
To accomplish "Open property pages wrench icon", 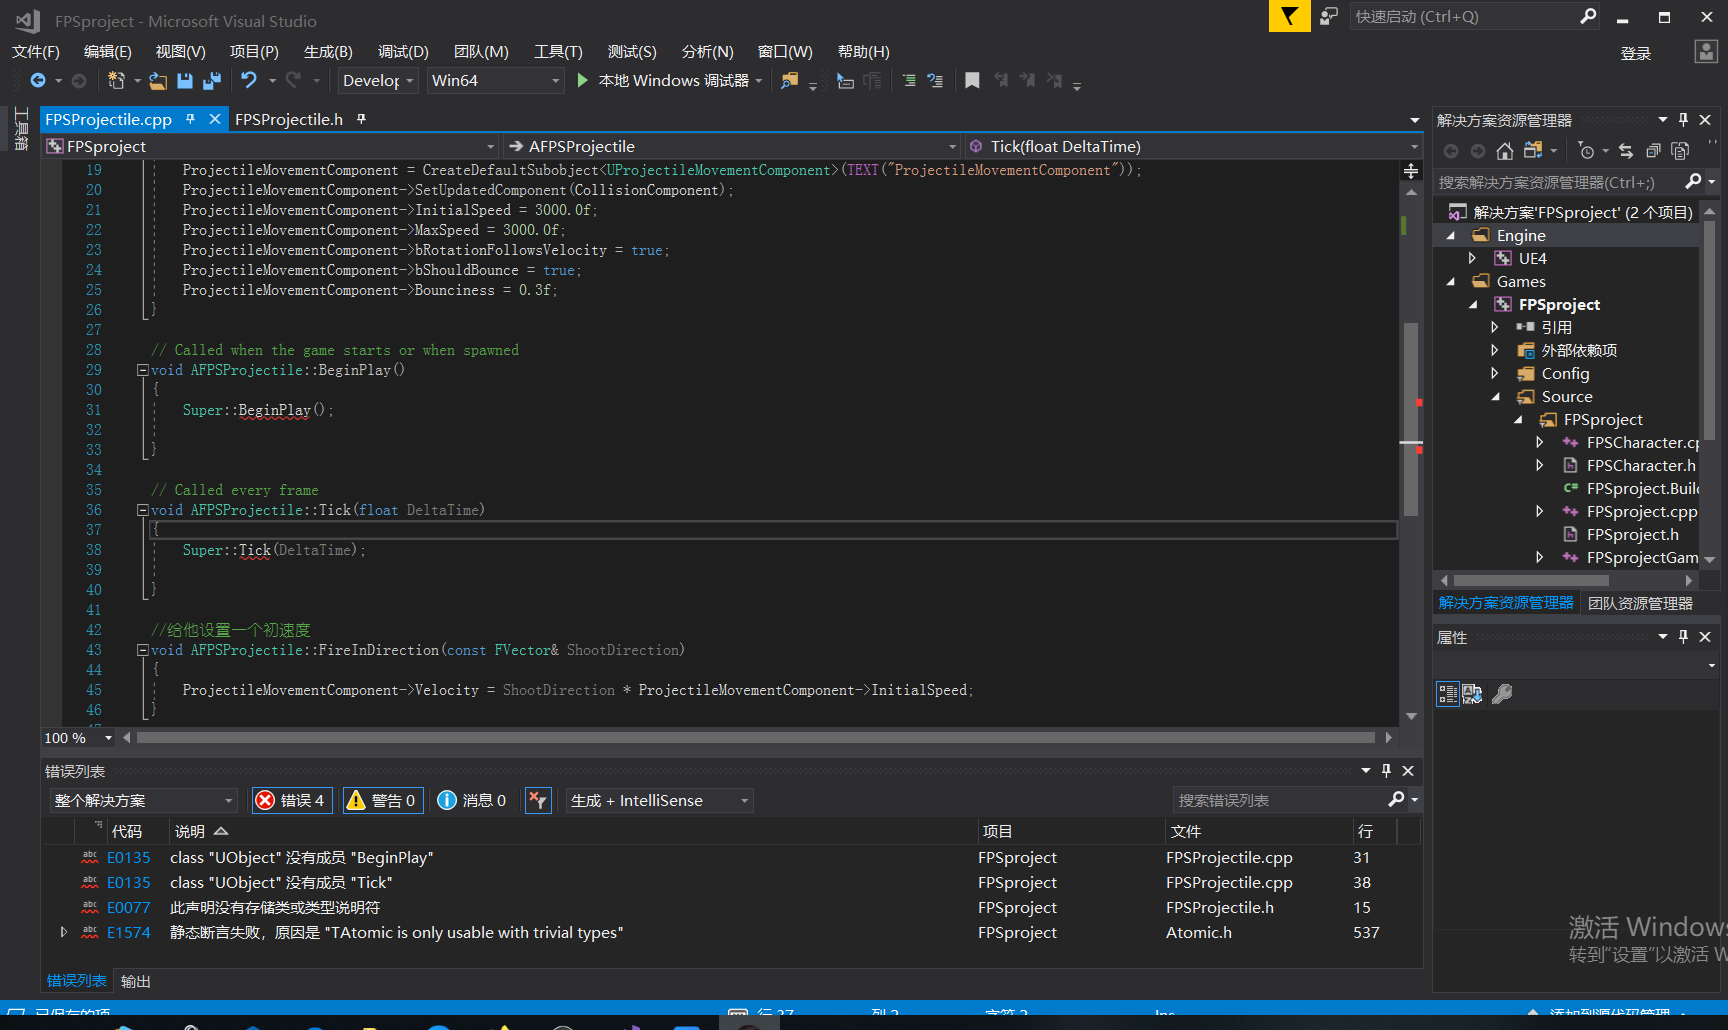I will pyautogui.click(x=1502, y=694).
